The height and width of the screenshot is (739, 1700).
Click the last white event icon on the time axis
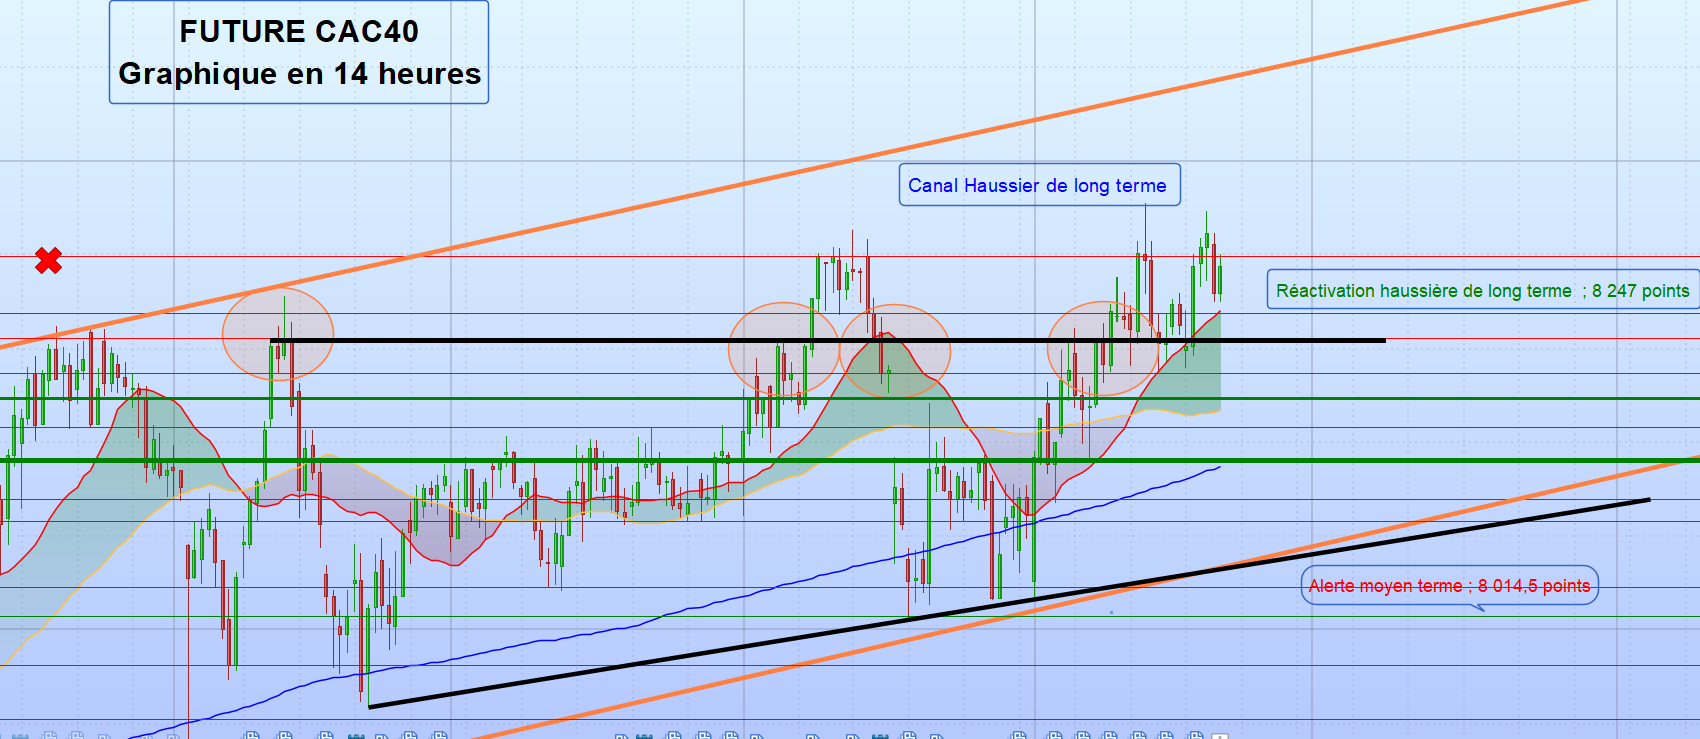coord(1219,736)
